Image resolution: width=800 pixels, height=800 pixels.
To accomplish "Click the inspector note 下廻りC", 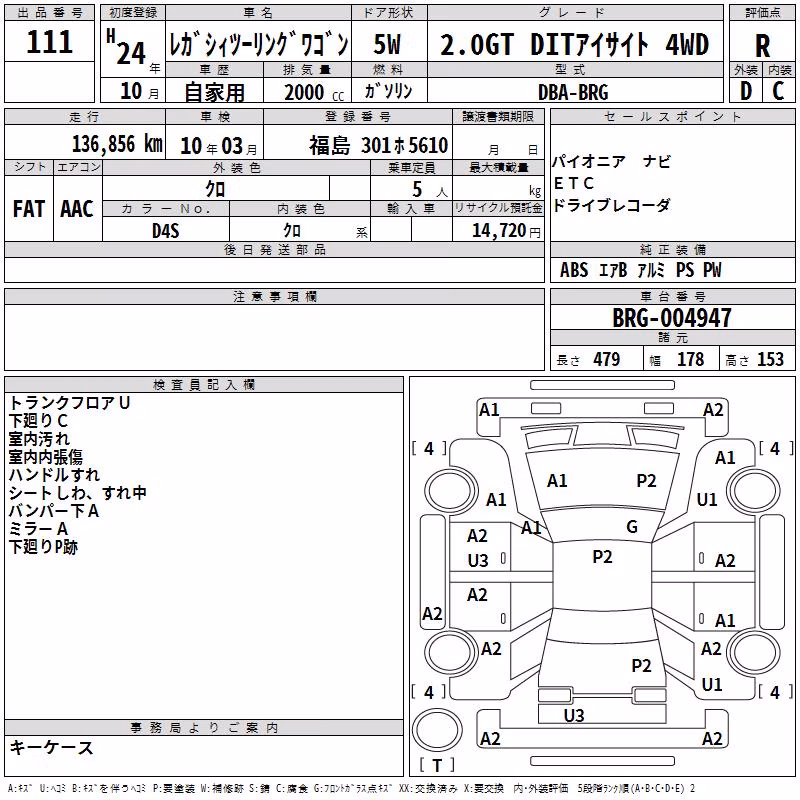I will (x=38, y=421).
